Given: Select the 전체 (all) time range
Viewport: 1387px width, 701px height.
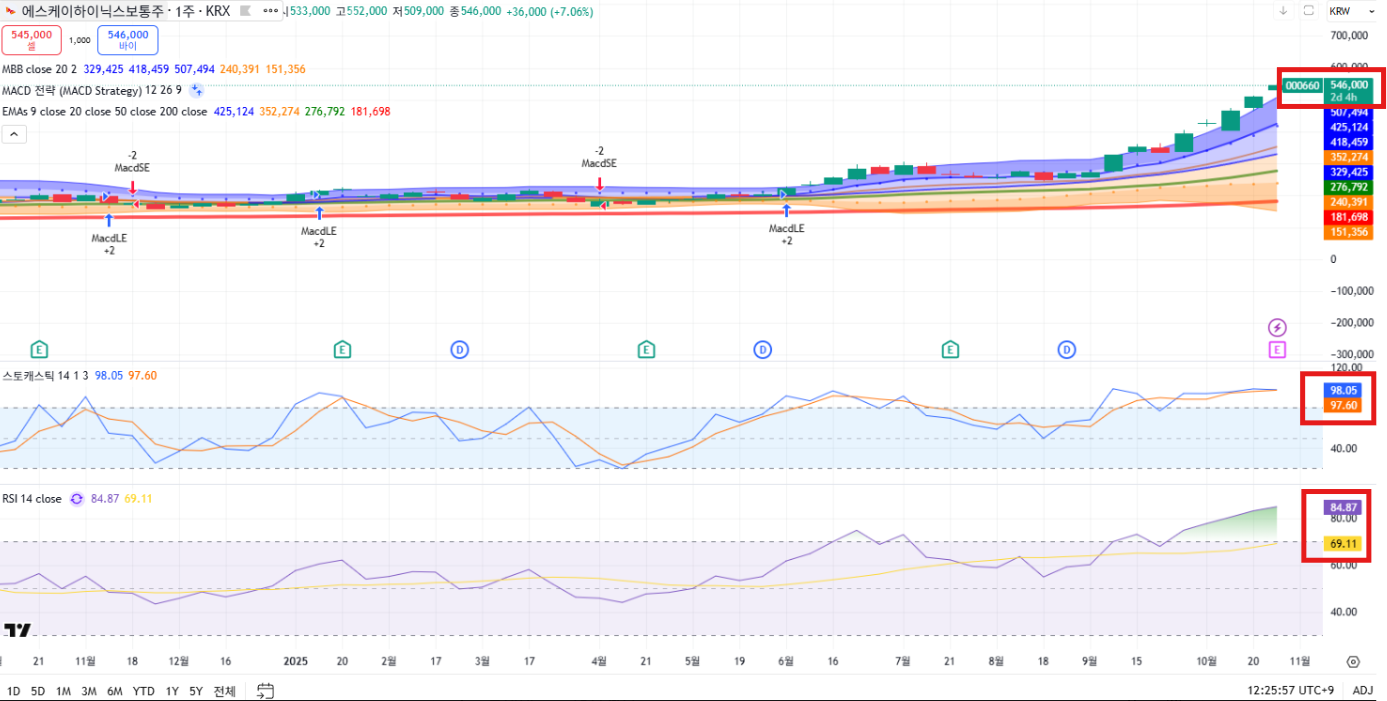Looking at the screenshot, I should pos(225,691).
